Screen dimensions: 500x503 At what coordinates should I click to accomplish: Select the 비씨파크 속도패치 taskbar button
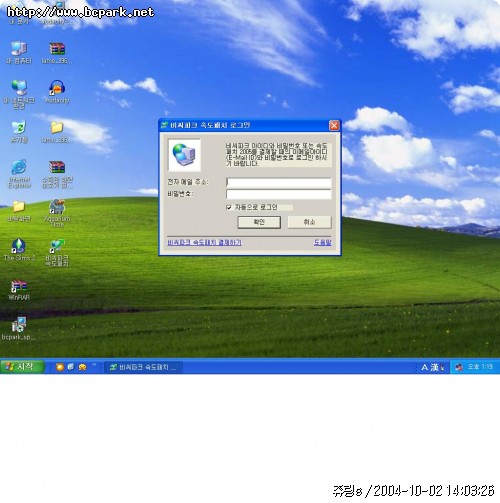click(x=144, y=367)
